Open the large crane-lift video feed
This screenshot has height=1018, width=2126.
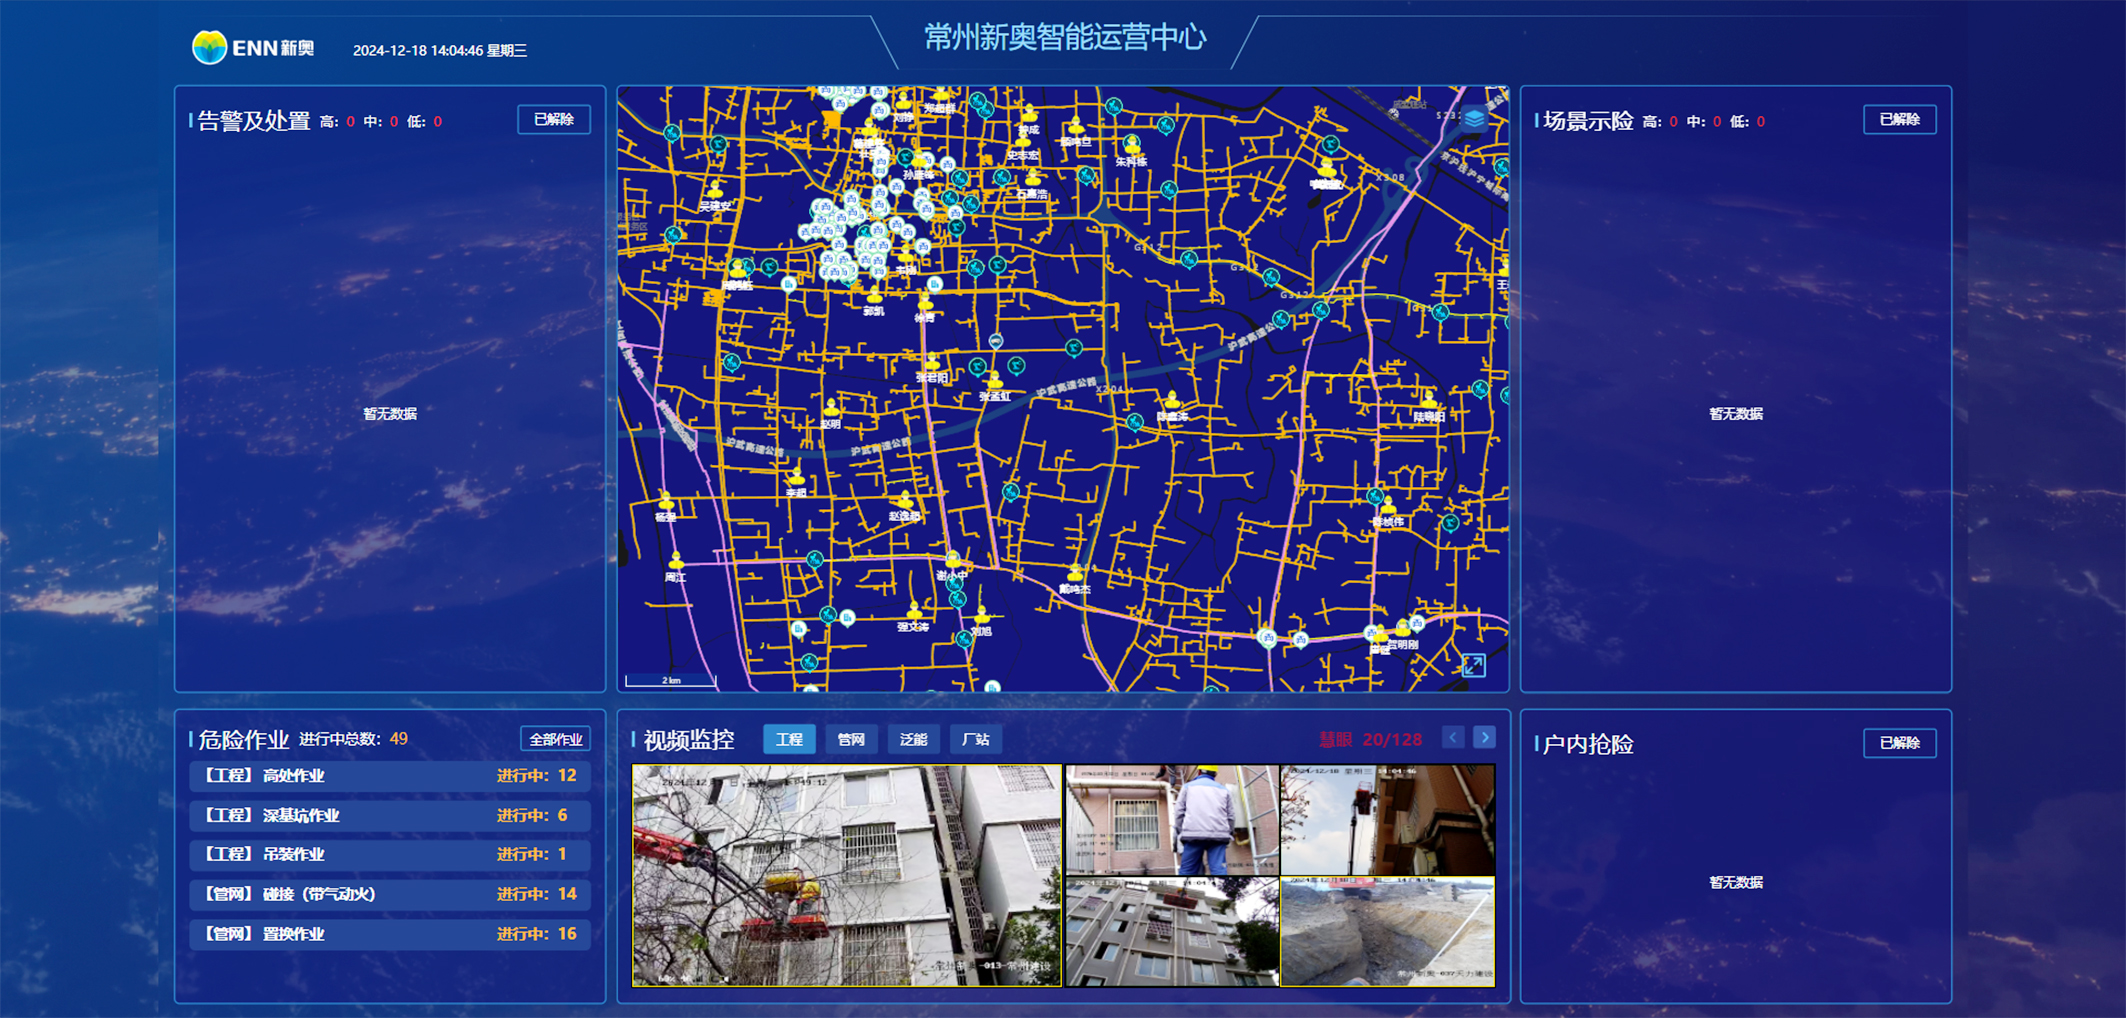(x=847, y=875)
